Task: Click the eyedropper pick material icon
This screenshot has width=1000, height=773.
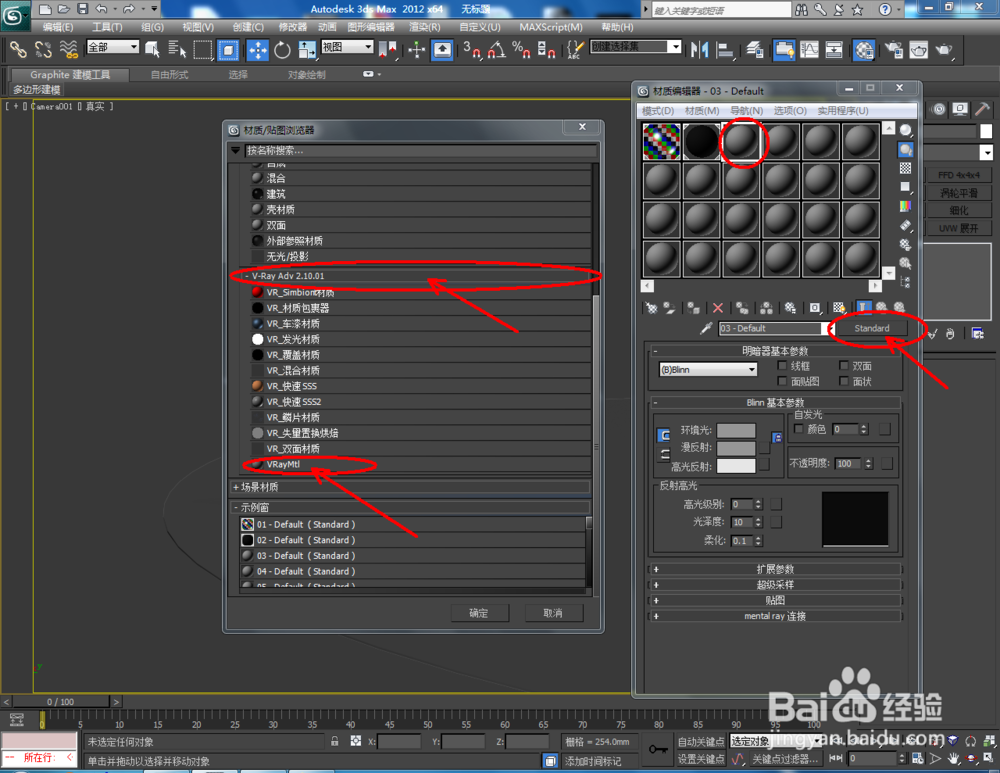Action: pos(706,328)
